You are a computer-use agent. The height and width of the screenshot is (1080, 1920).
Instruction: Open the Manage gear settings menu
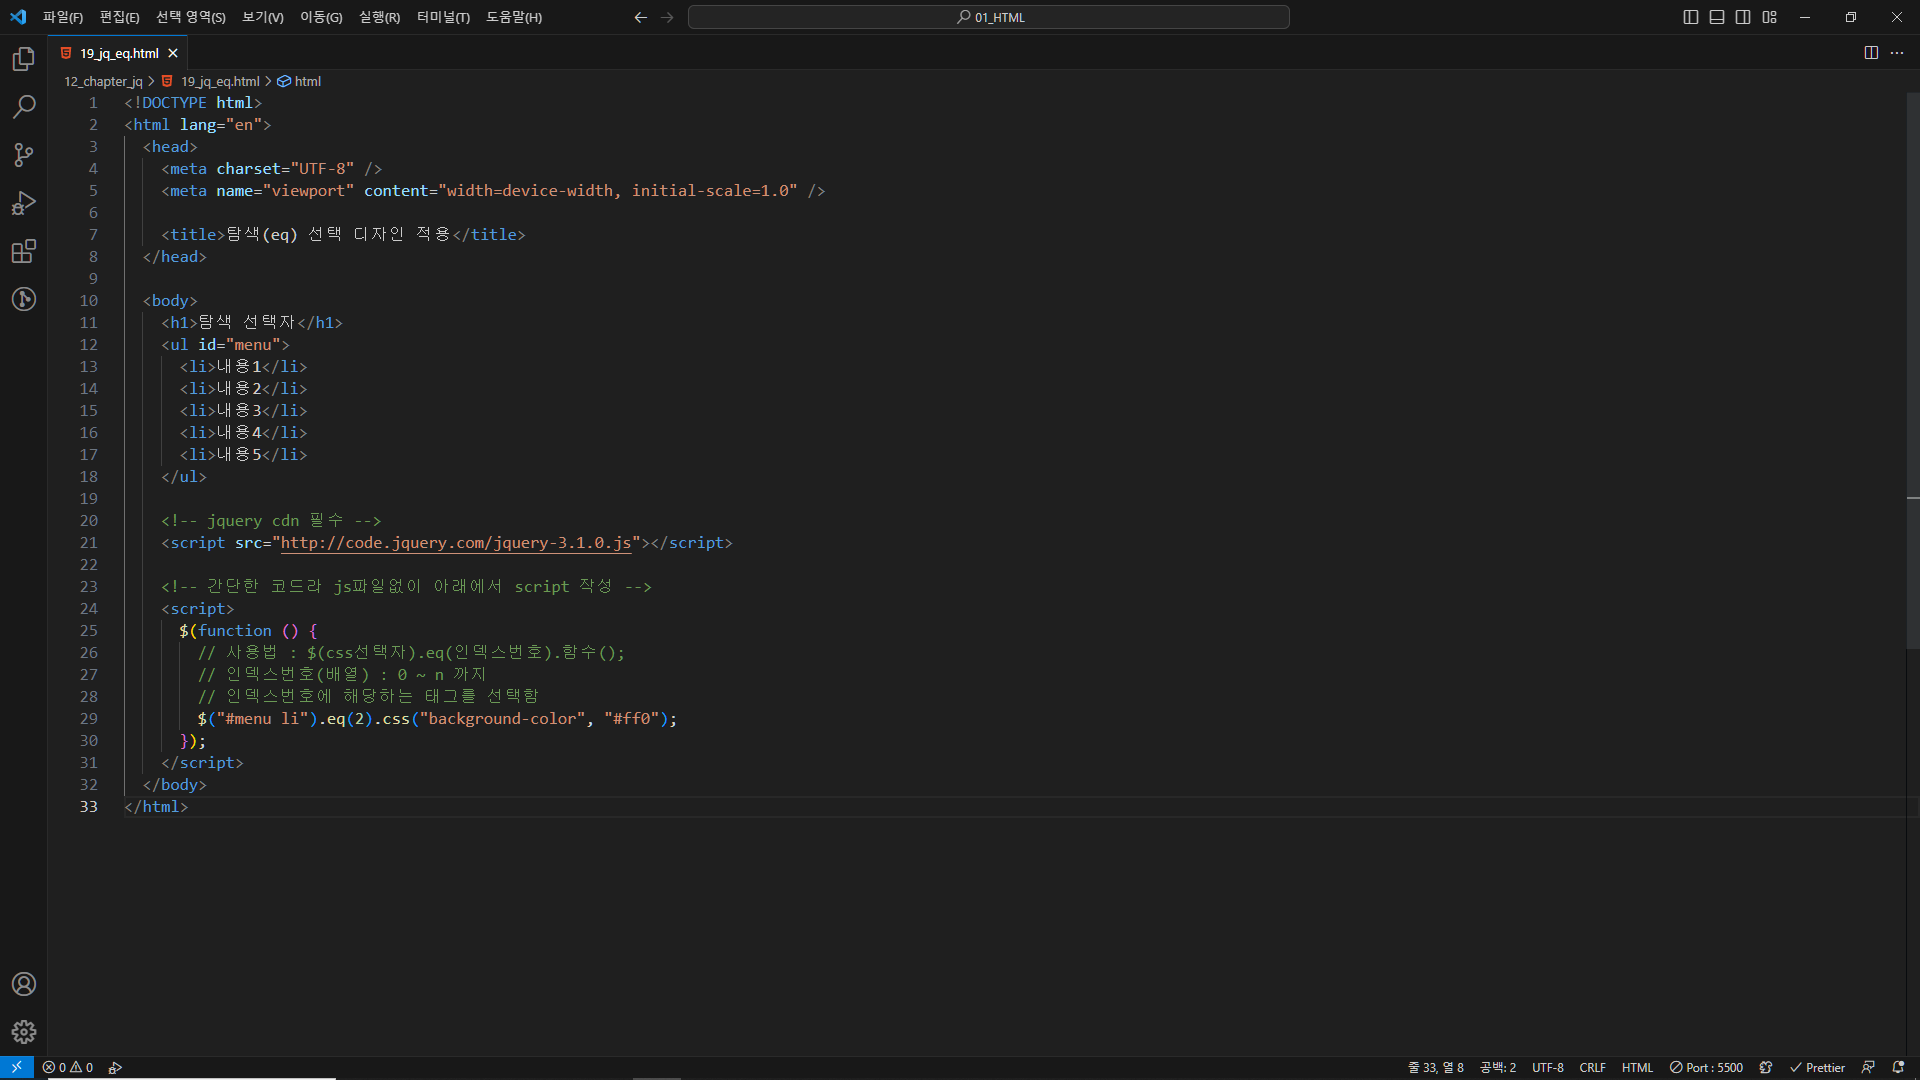(24, 1032)
